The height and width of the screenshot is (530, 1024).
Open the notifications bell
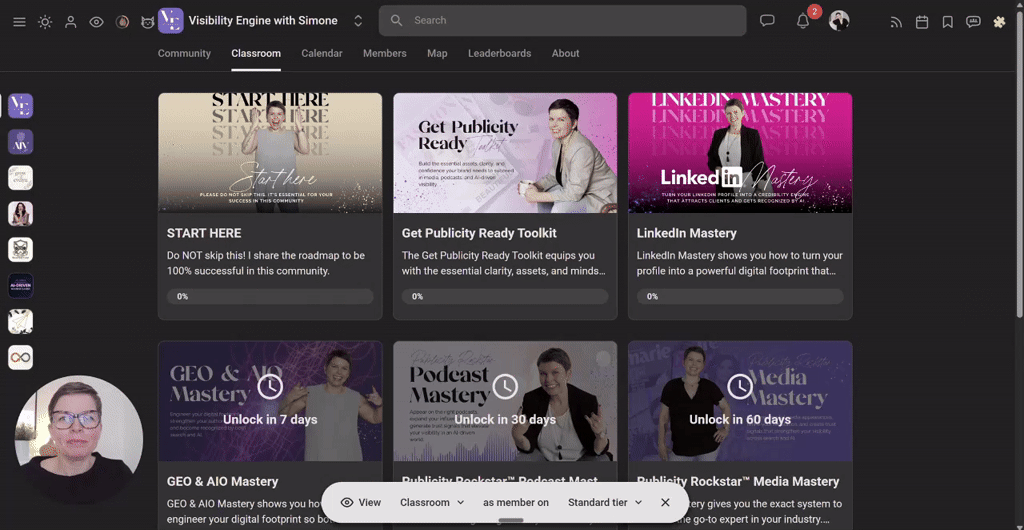tap(803, 21)
